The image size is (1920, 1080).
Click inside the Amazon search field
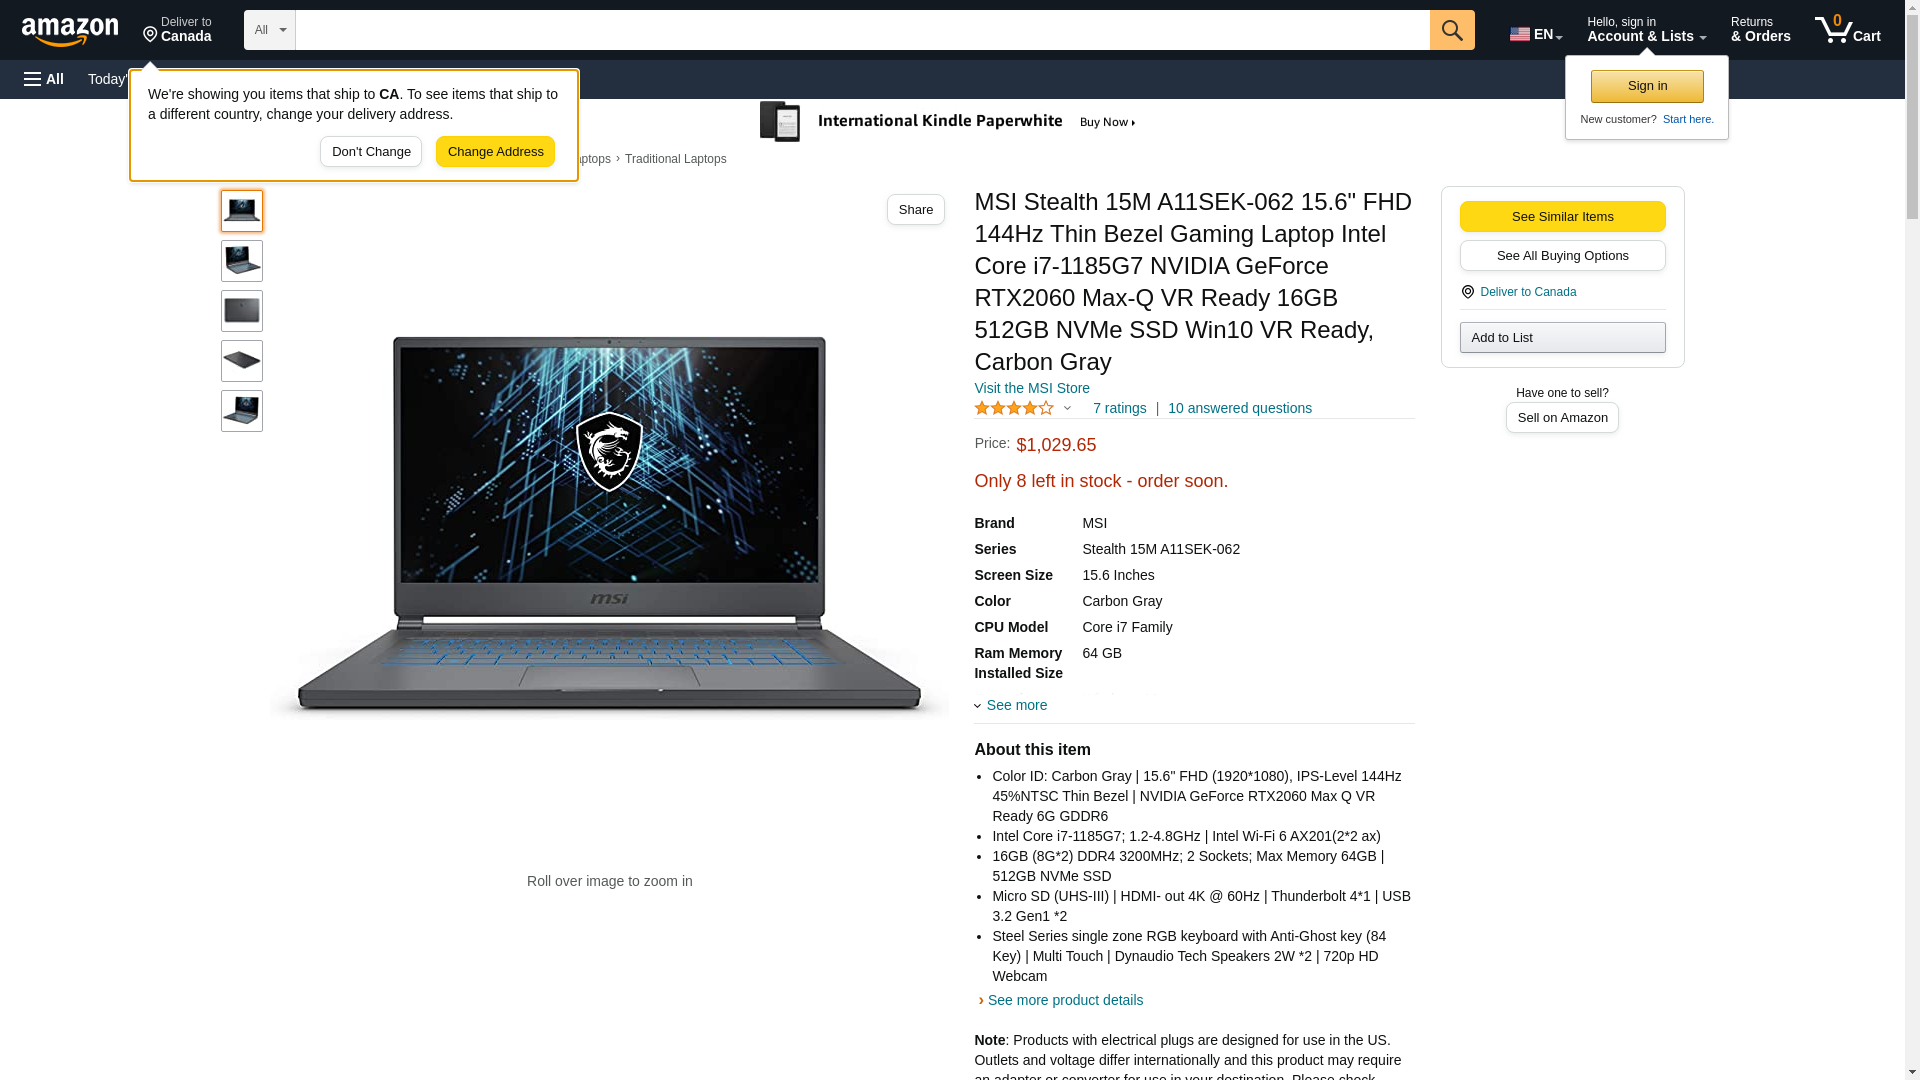coord(862,30)
